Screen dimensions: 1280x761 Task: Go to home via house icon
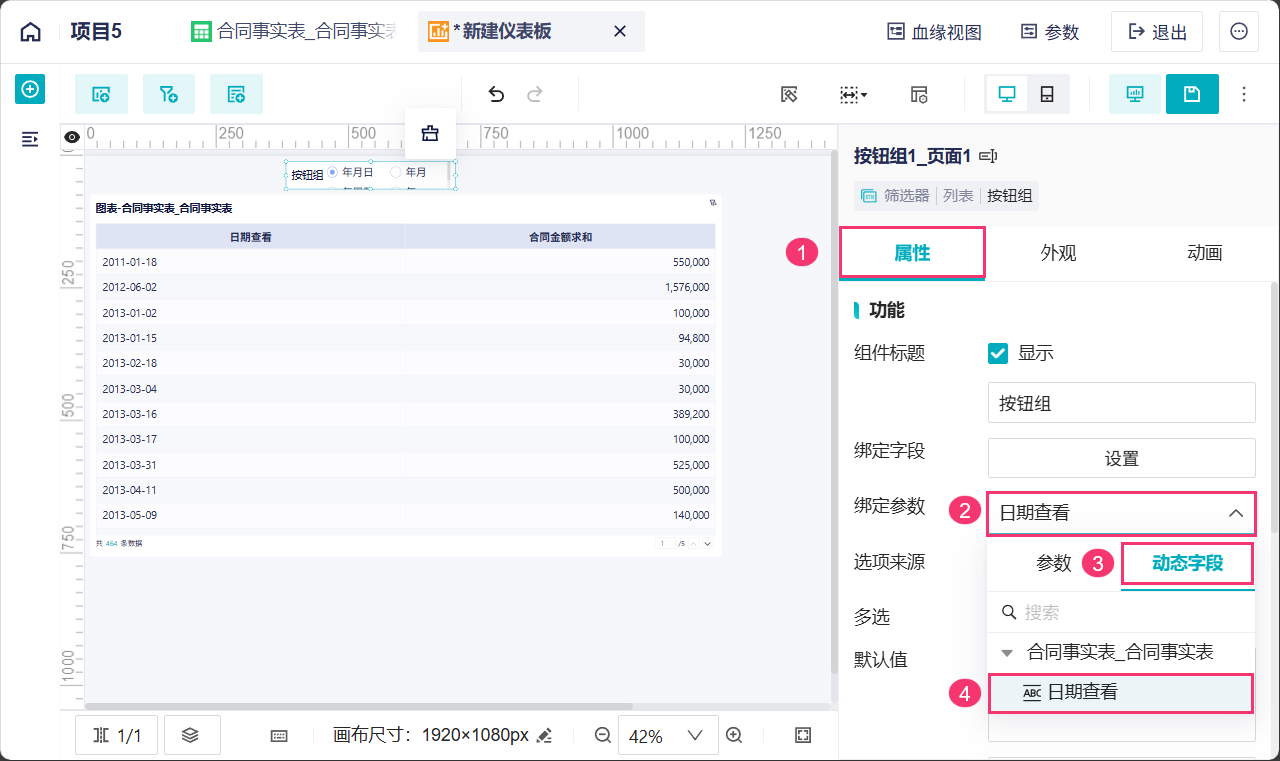click(x=31, y=32)
